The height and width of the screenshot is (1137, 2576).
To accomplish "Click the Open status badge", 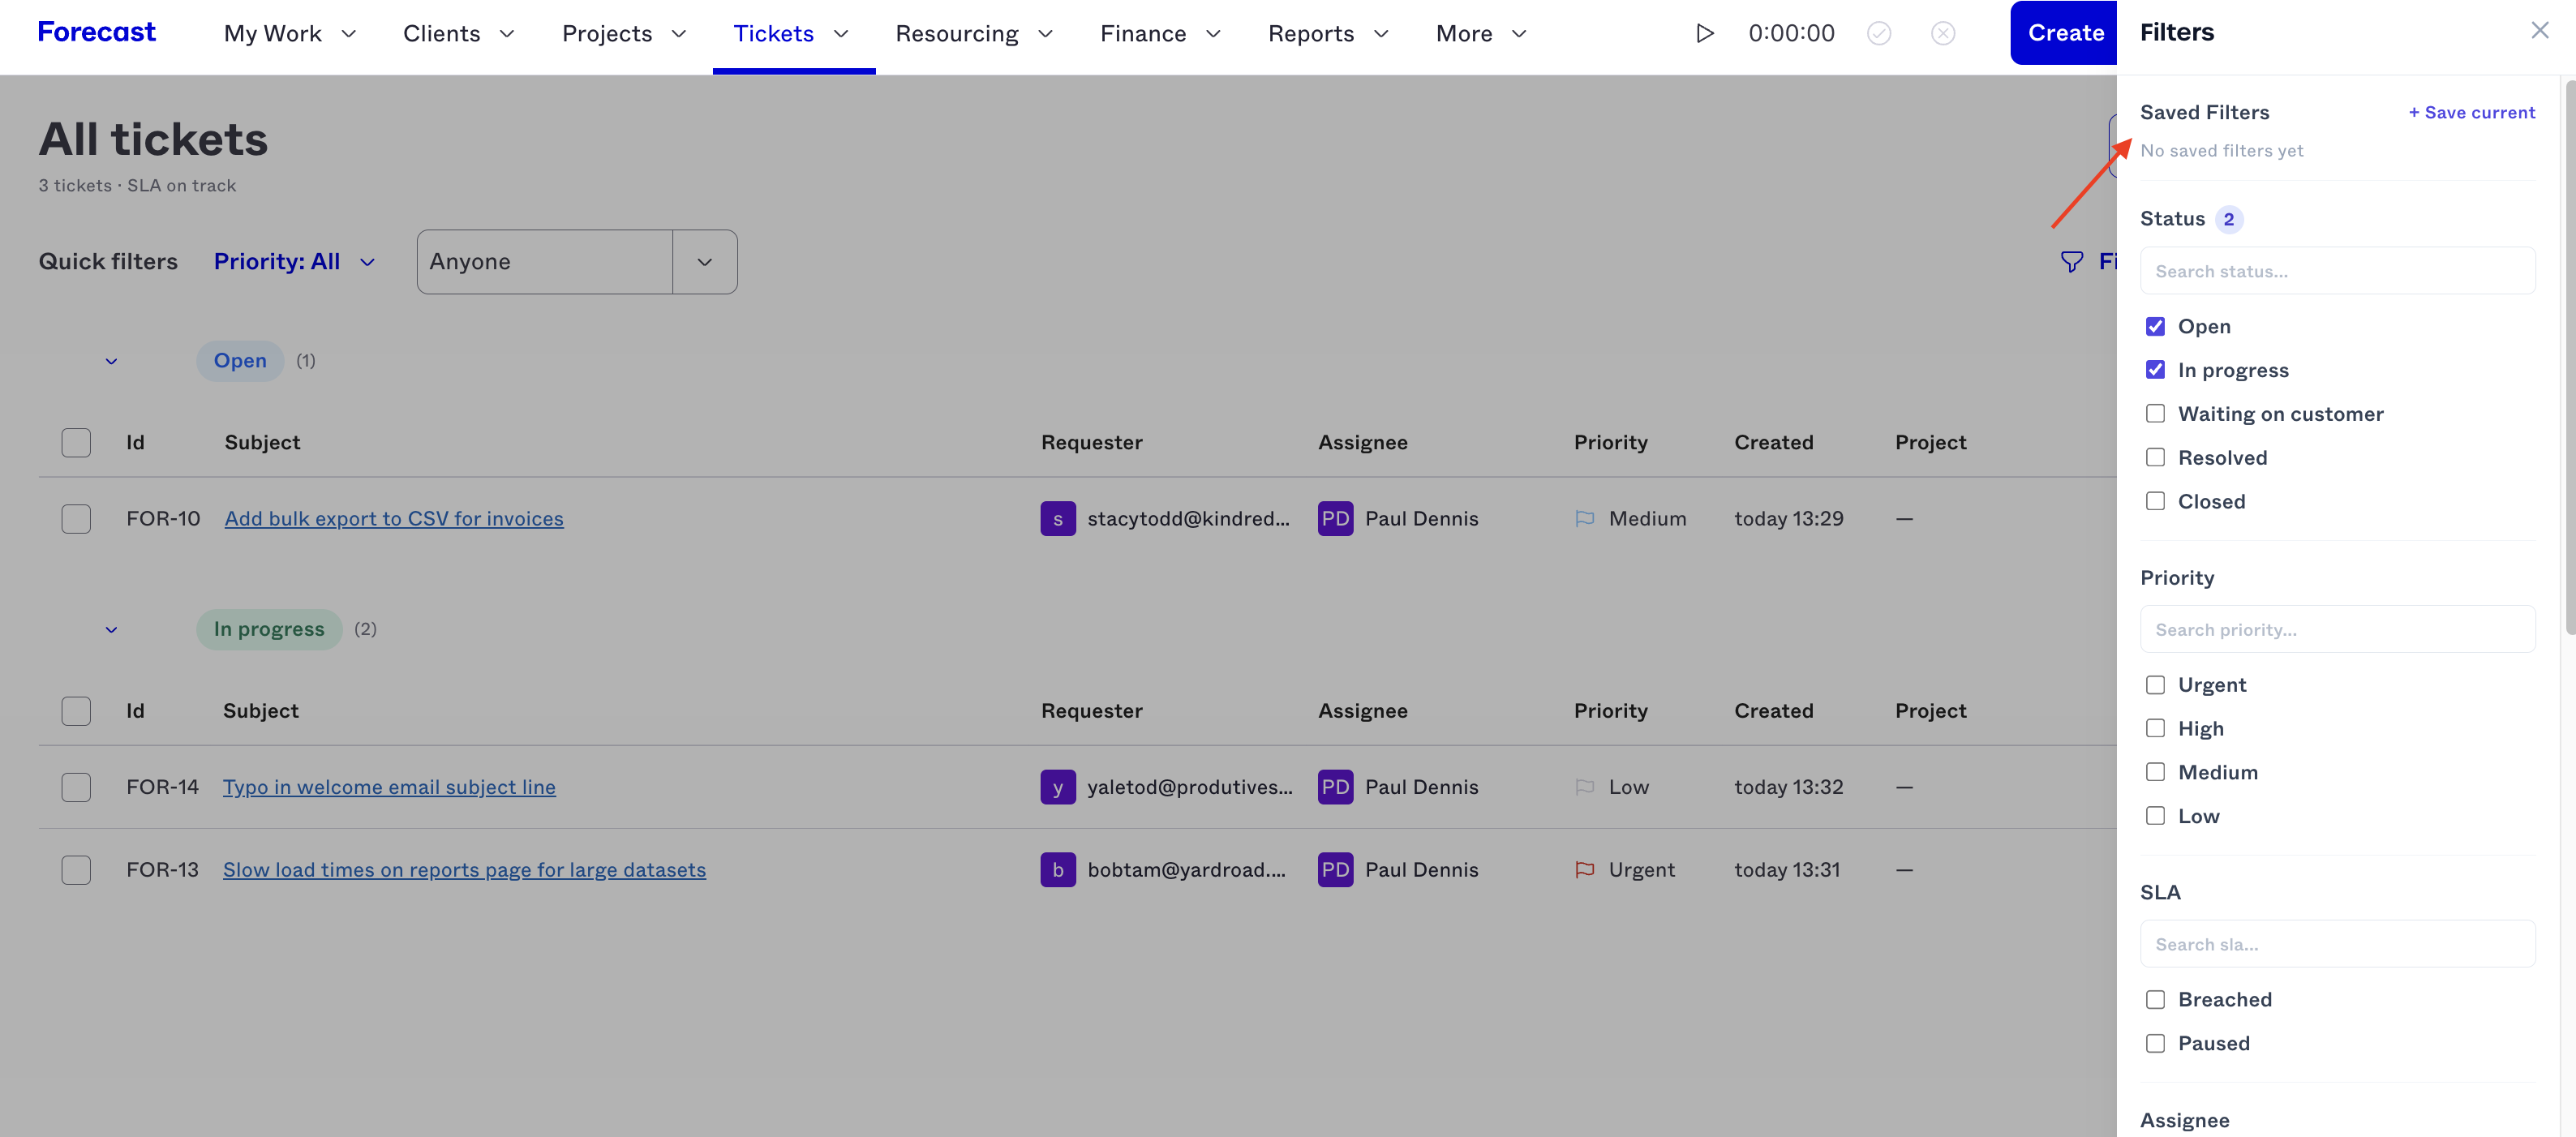I will click(x=240, y=361).
